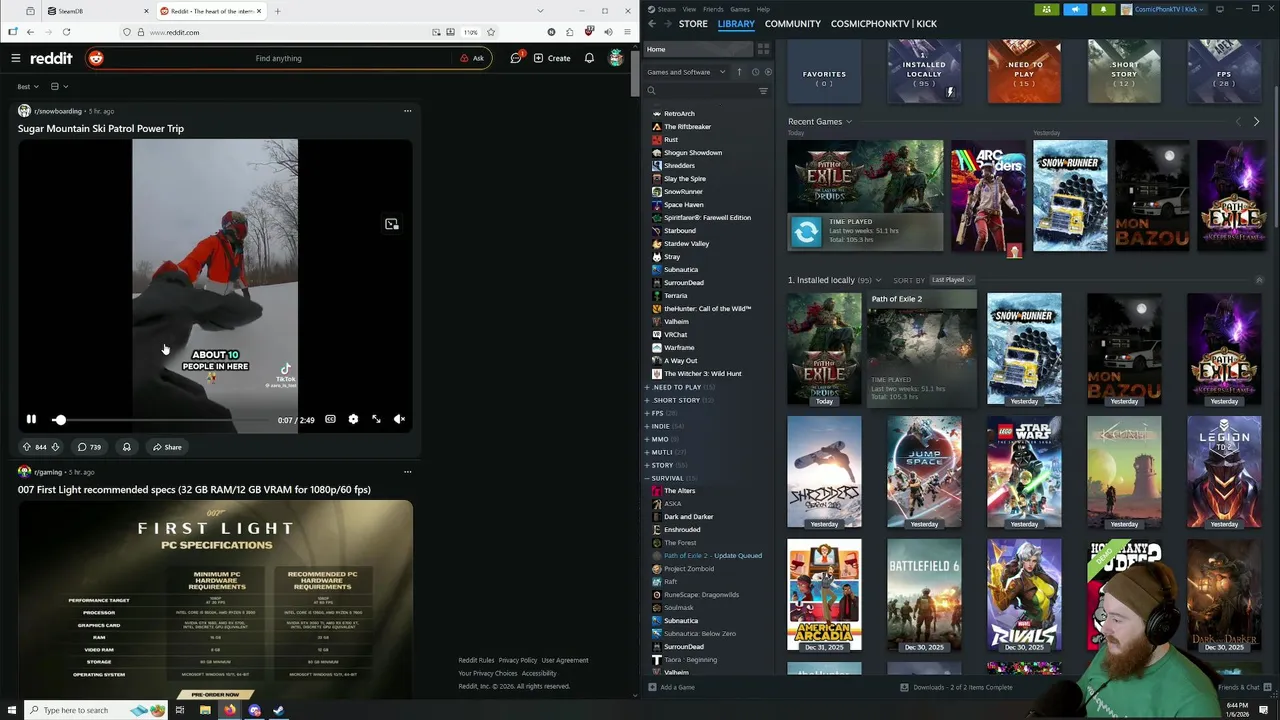Screen dimensions: 1280x720
Task: Toggle ready-to-play filter in Steam library
Action: [767, 72]
